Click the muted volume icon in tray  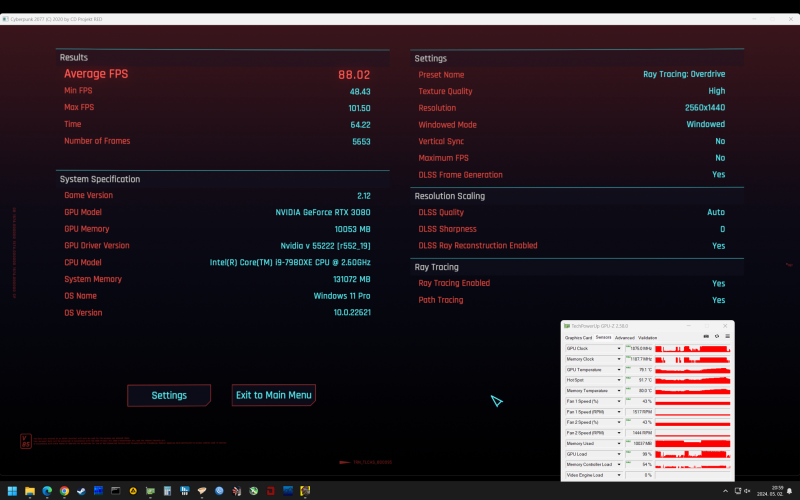[747, 491]
